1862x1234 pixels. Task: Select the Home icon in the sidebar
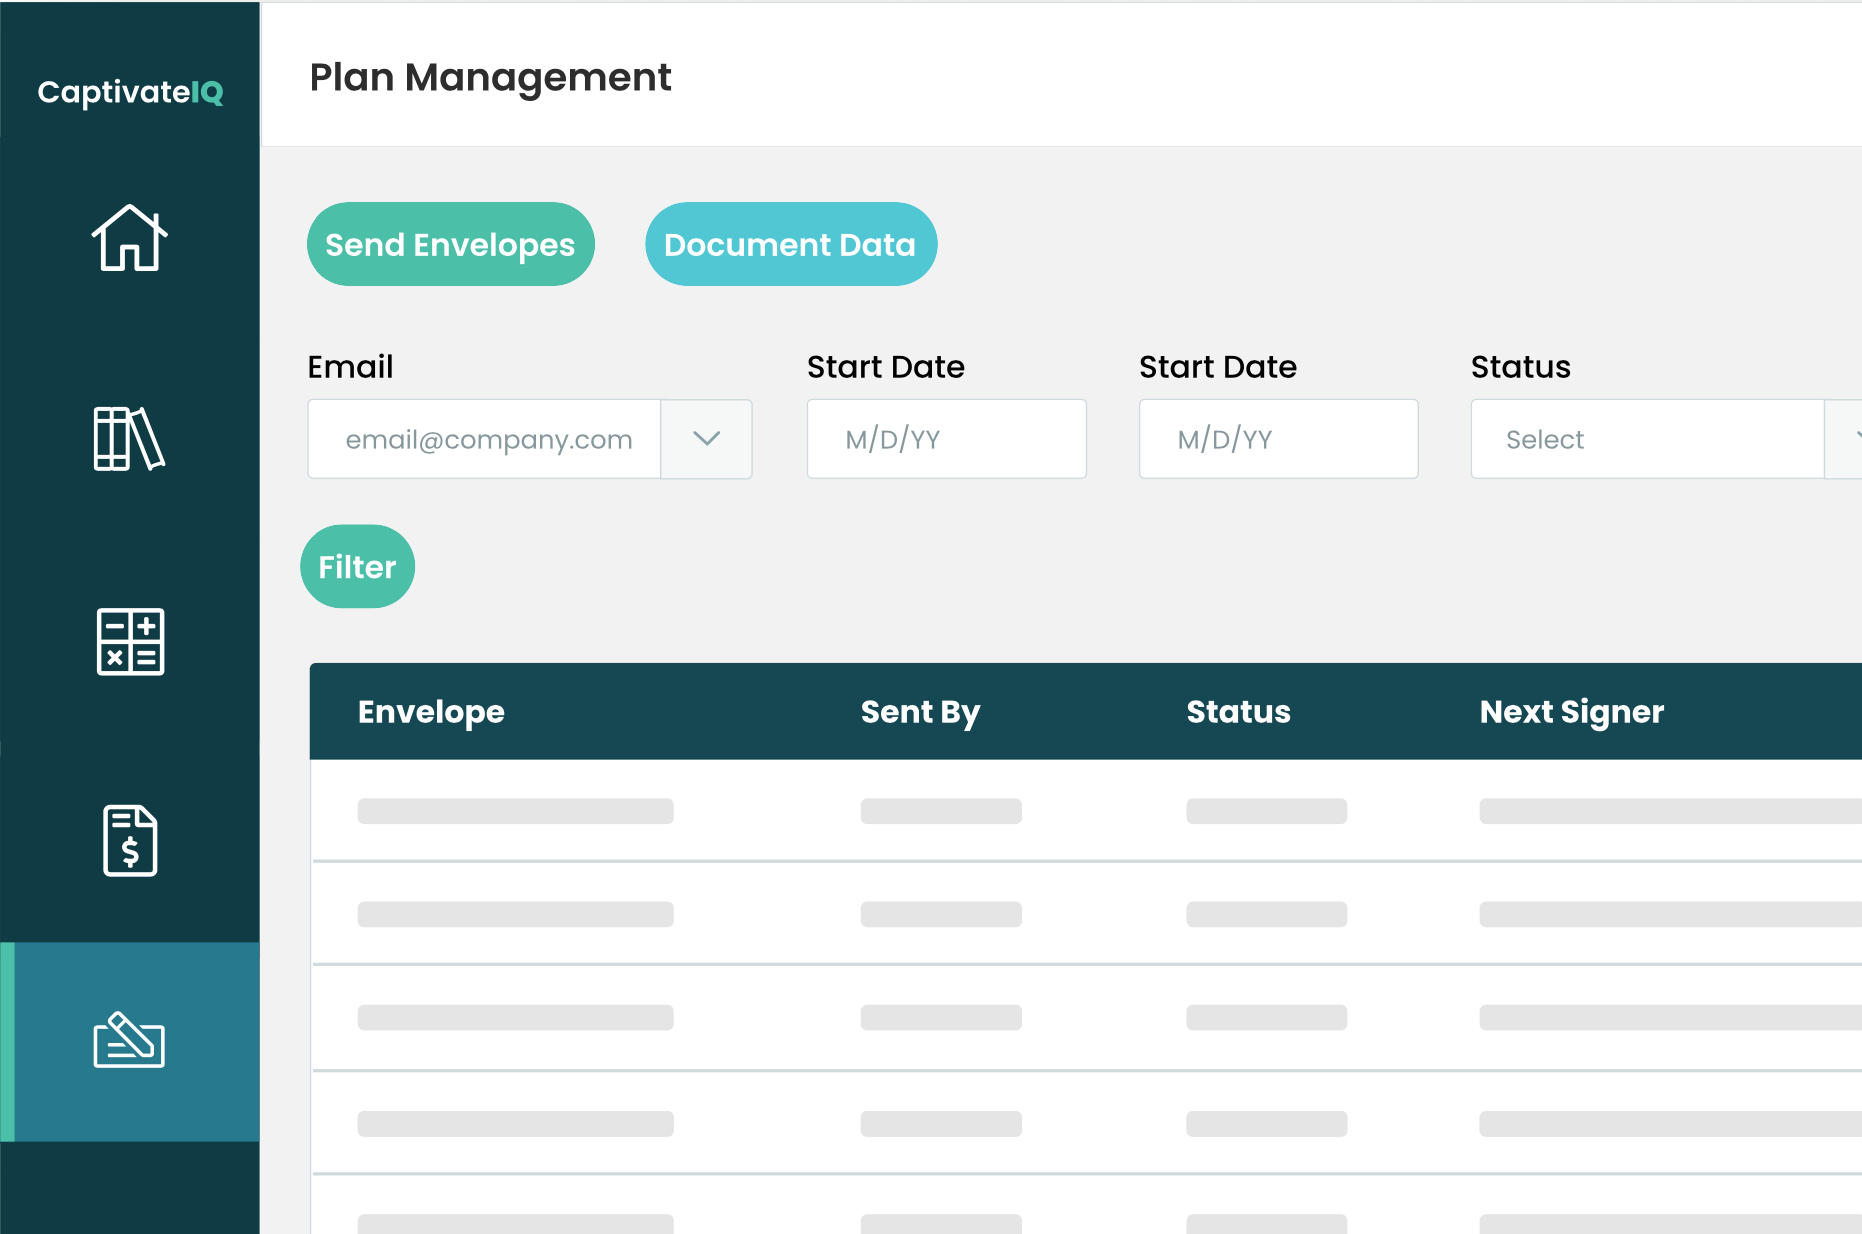pyautogui.click(x=128, y=240)
